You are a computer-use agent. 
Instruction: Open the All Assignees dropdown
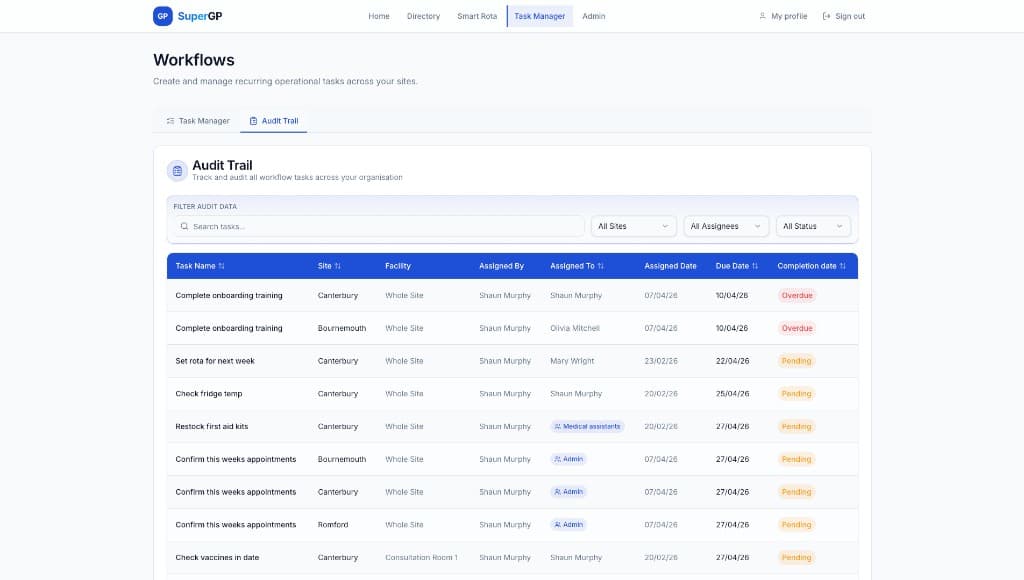(726, 226)
